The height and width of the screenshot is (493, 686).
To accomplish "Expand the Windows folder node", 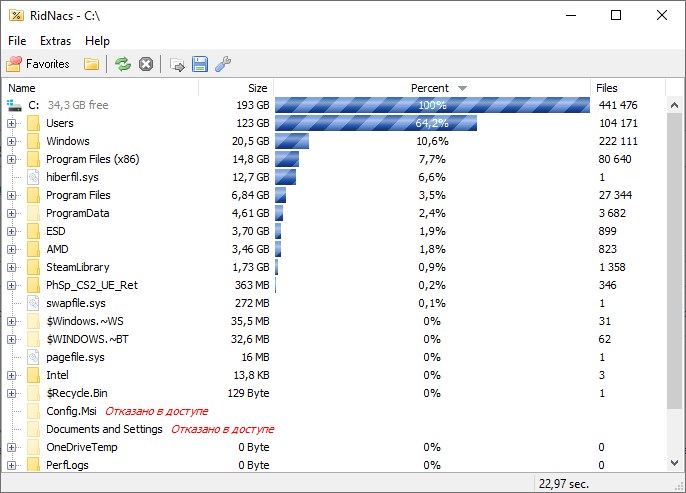I will 12,141.
